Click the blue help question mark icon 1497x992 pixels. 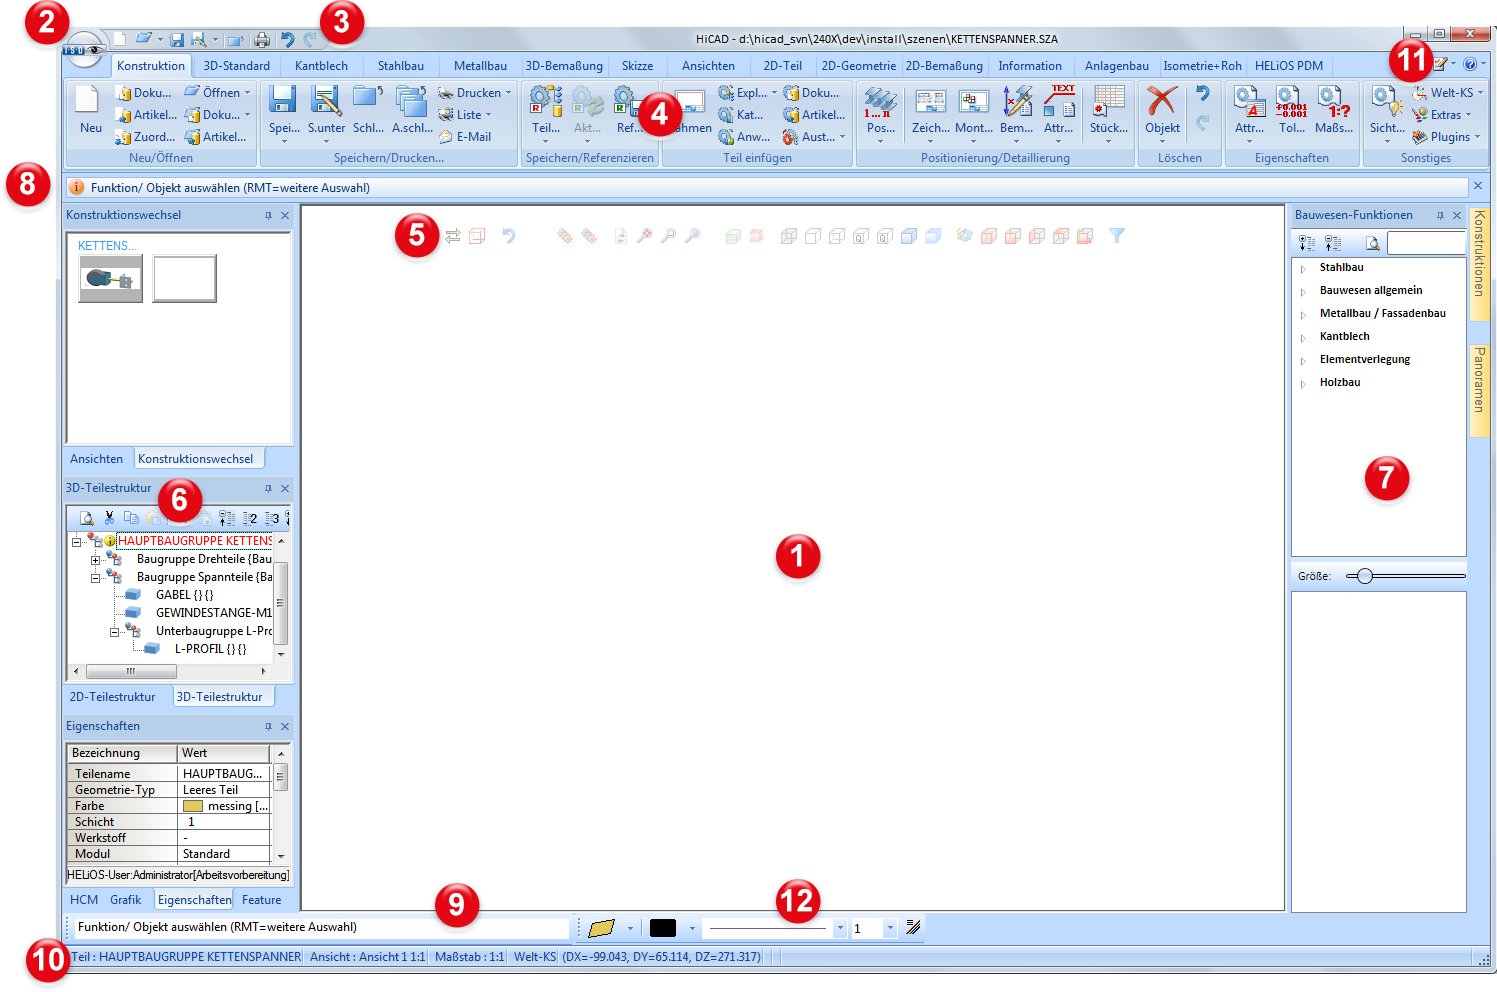1470,64
